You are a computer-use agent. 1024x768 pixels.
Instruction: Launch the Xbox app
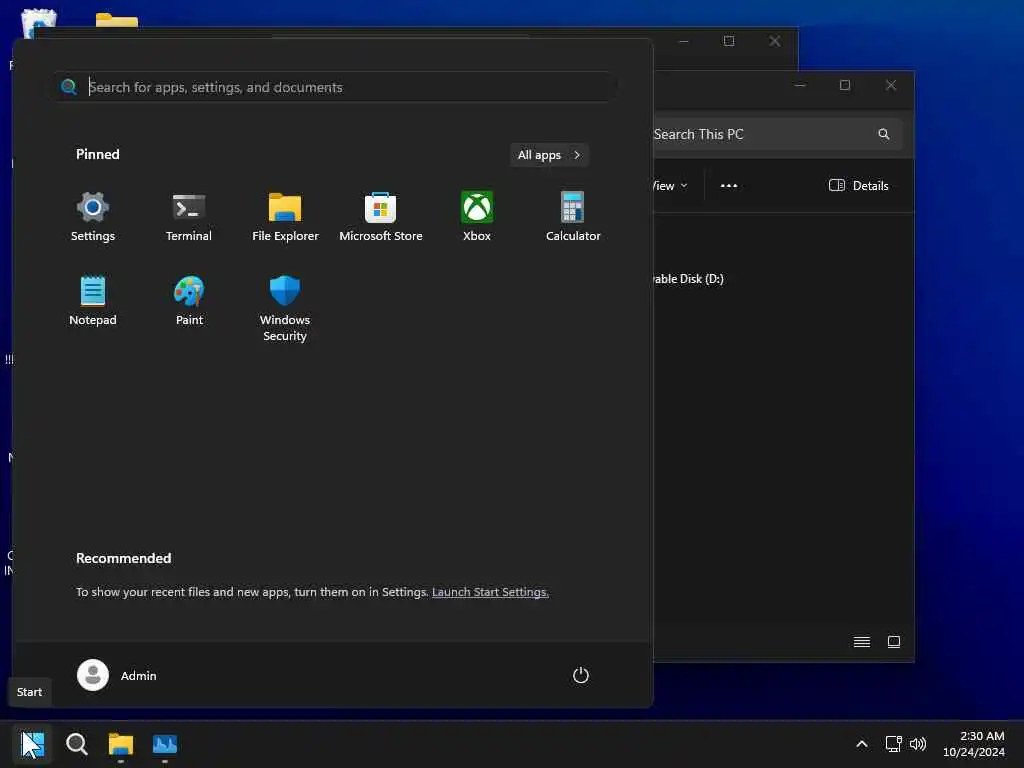(x=477, y=216)
